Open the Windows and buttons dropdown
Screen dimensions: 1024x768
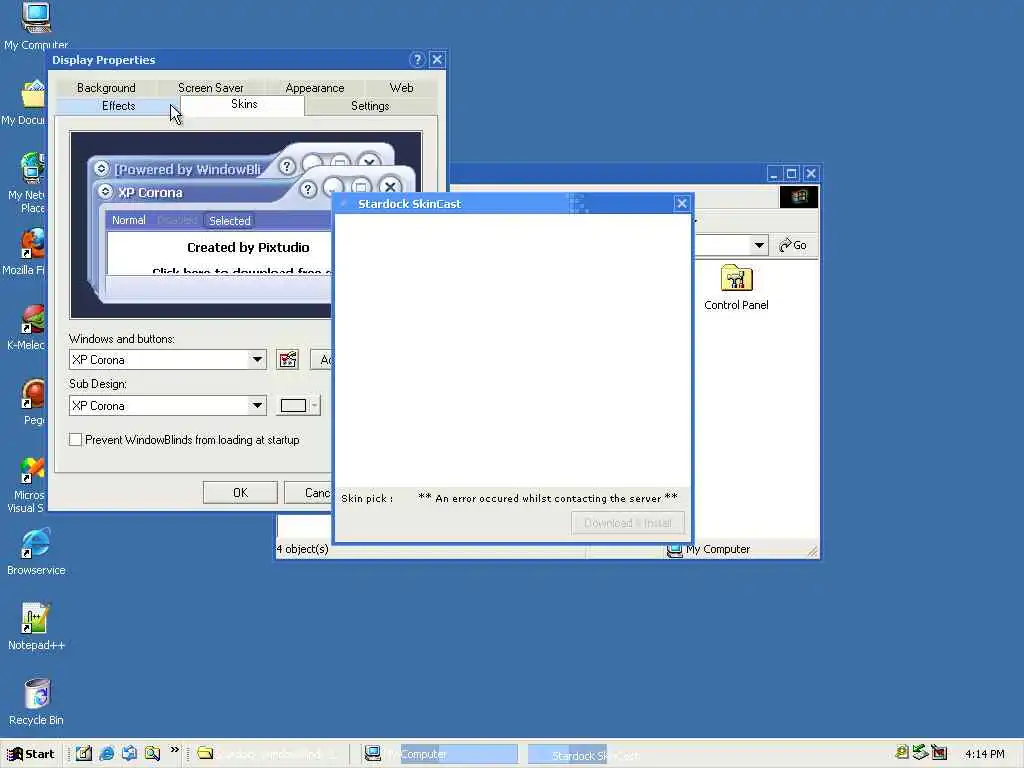257,359
